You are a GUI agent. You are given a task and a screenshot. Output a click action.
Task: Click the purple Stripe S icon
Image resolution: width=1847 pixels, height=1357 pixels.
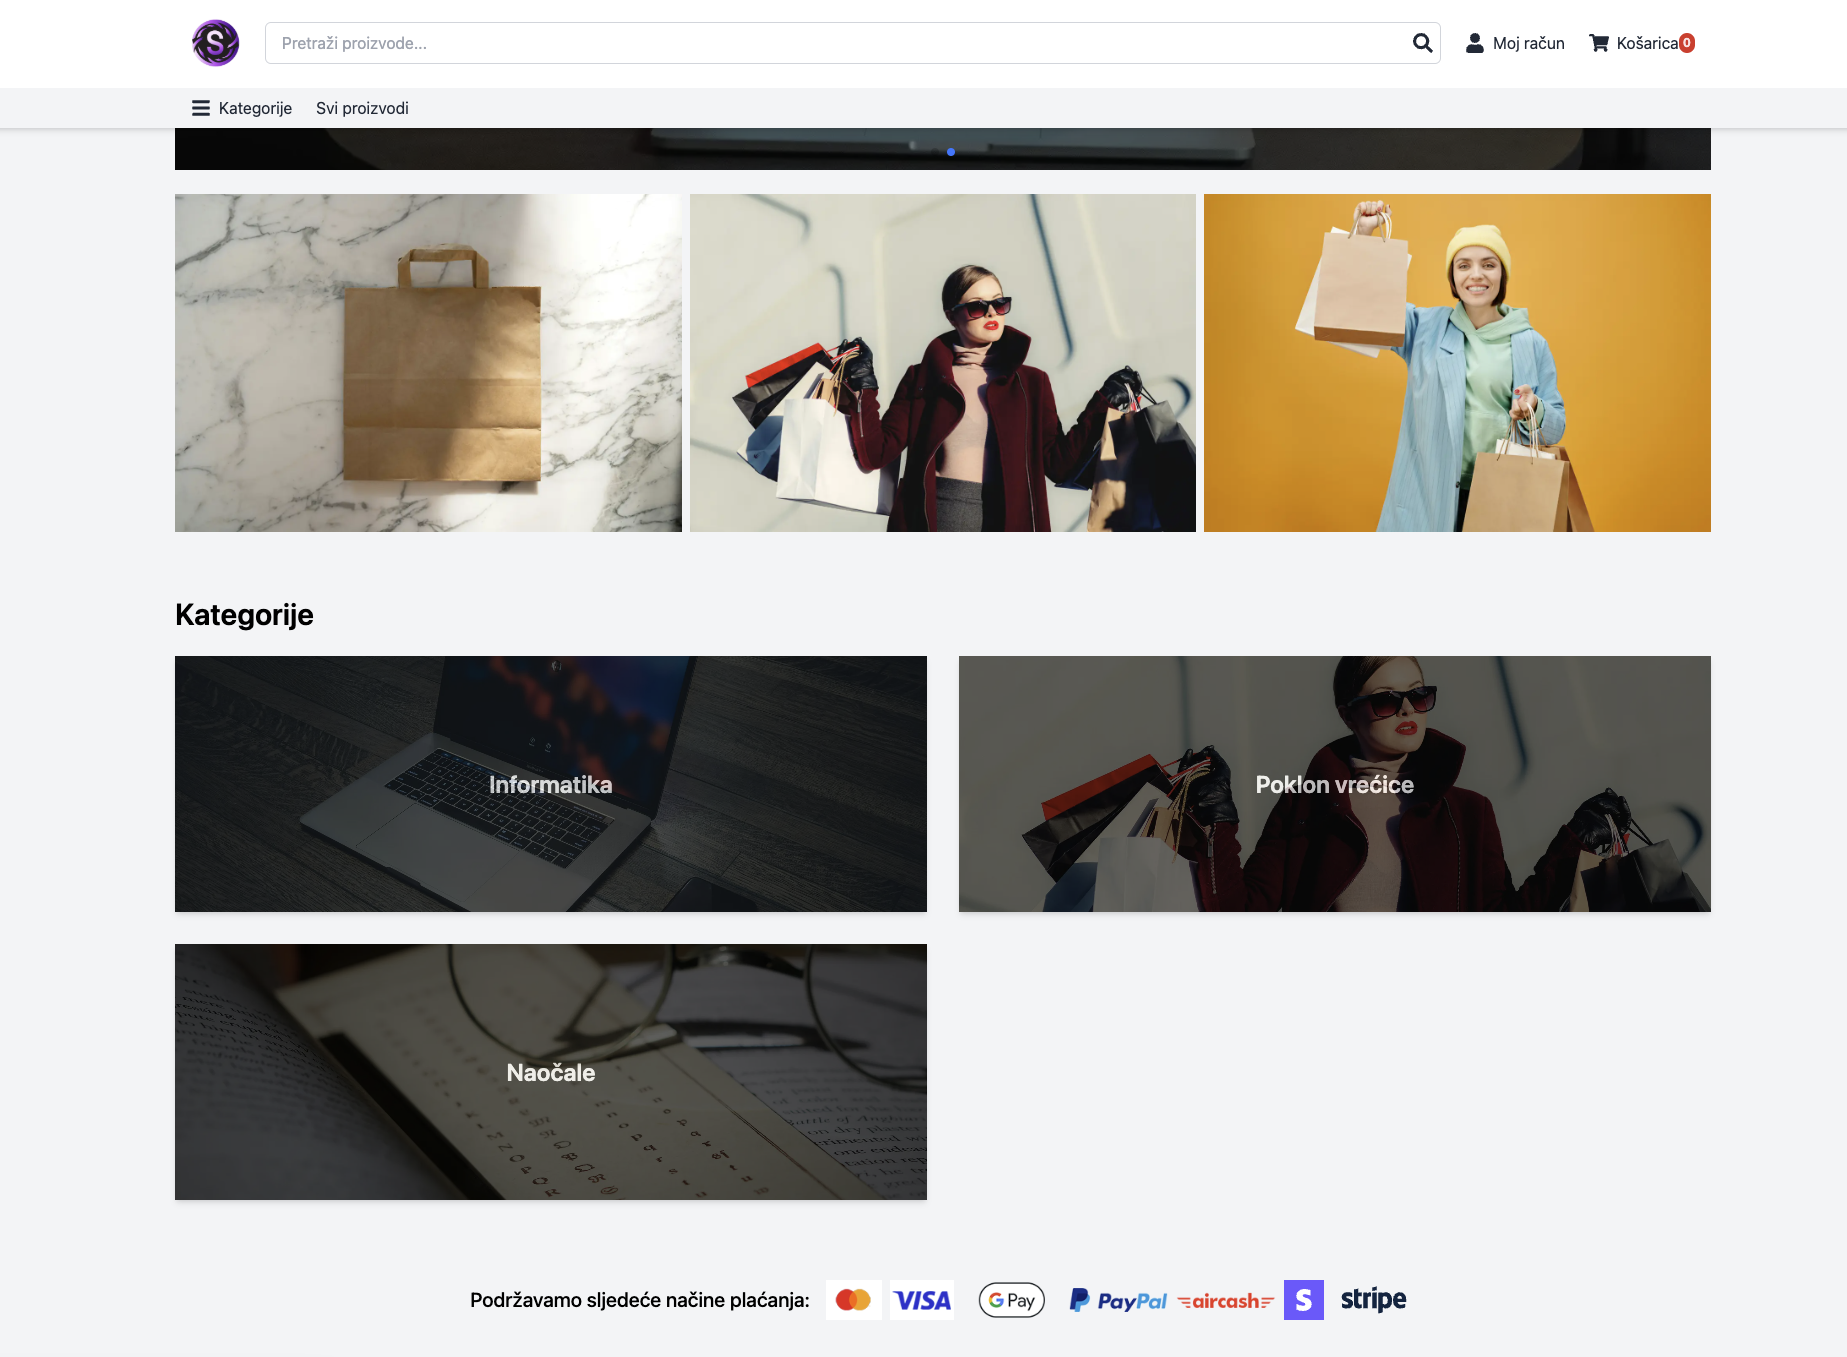[1304, 1300]
